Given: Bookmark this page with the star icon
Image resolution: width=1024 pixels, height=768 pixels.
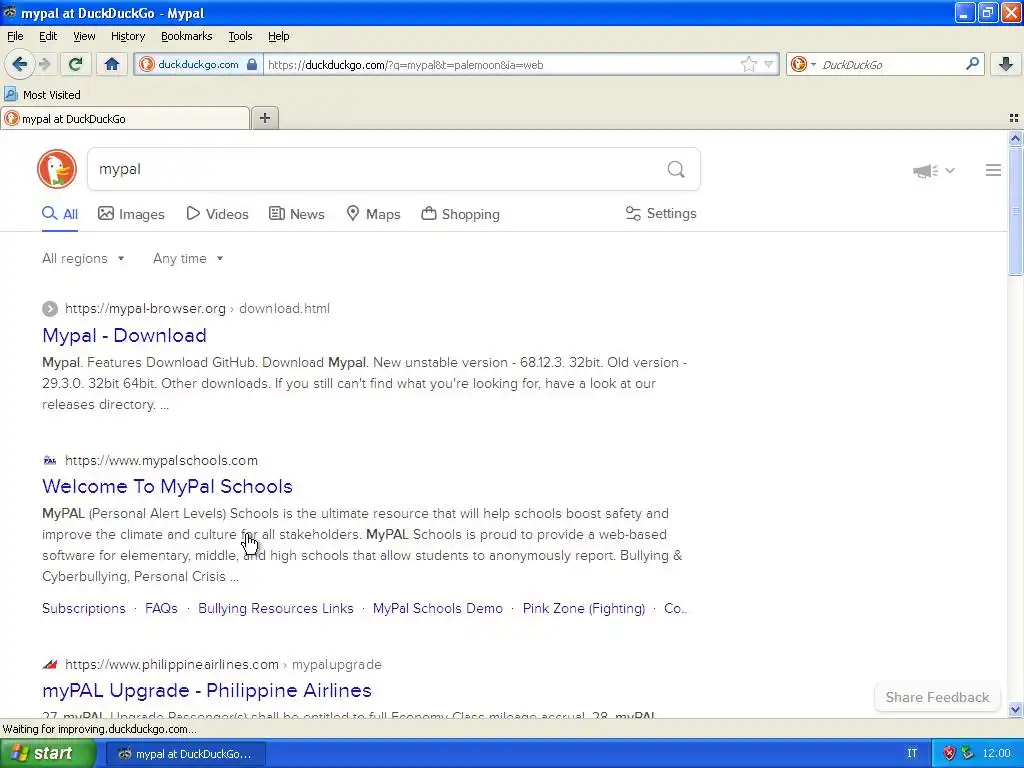Looking at the screenshot, I should 748,64.
